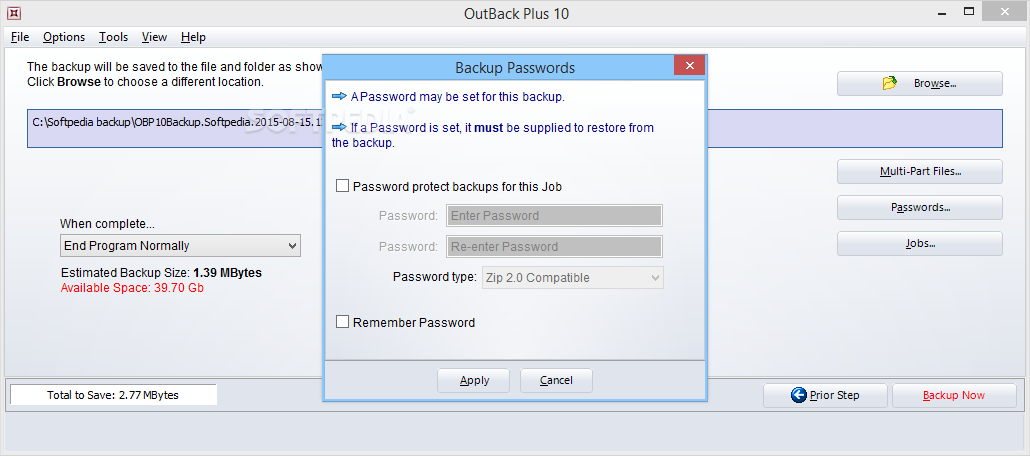This screenshot has width=1030, height=456.
Task: Maximize the OutBack Plus 10 window
Action: pos(969,12)
